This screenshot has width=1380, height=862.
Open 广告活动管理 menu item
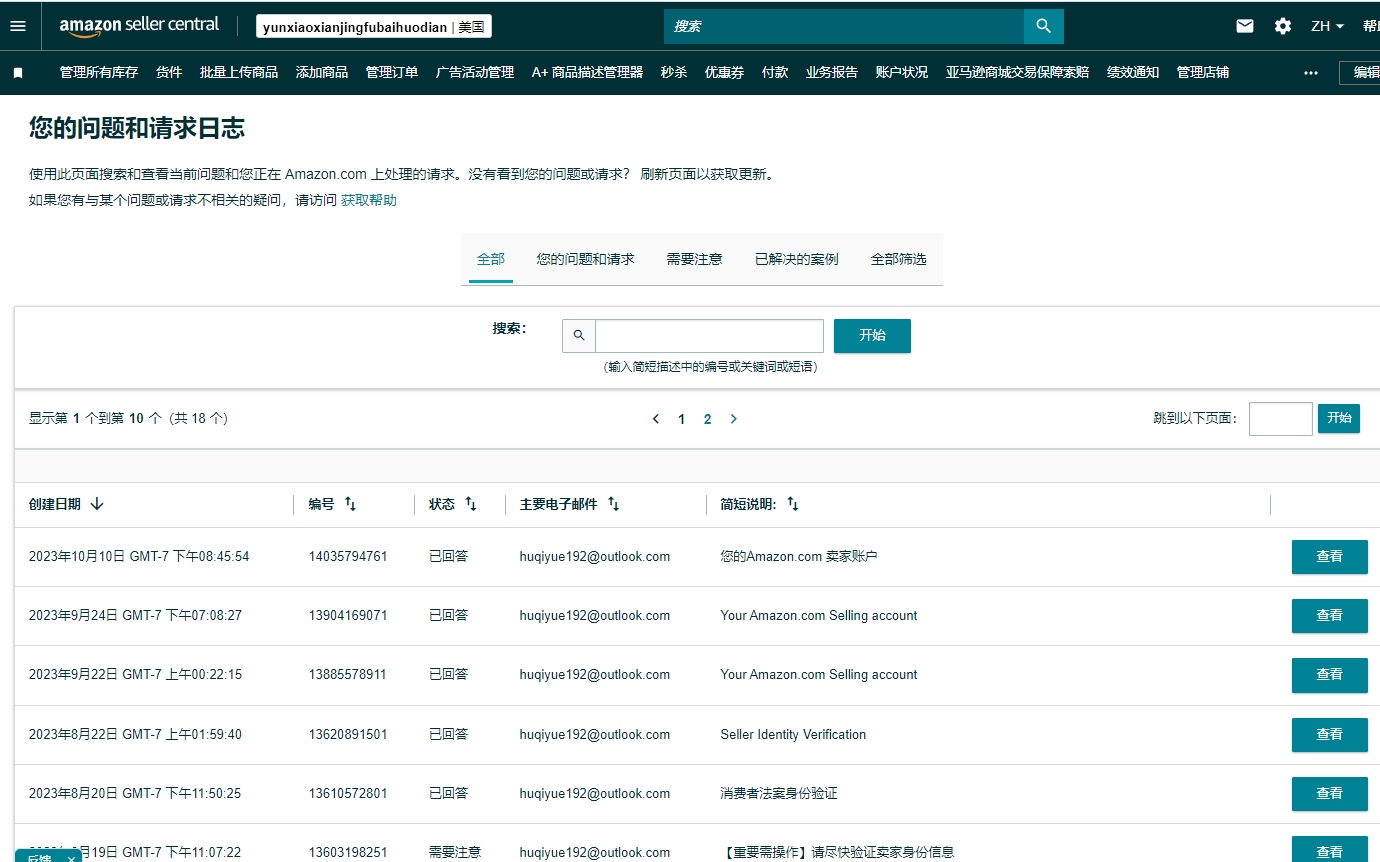pos(475,72)
